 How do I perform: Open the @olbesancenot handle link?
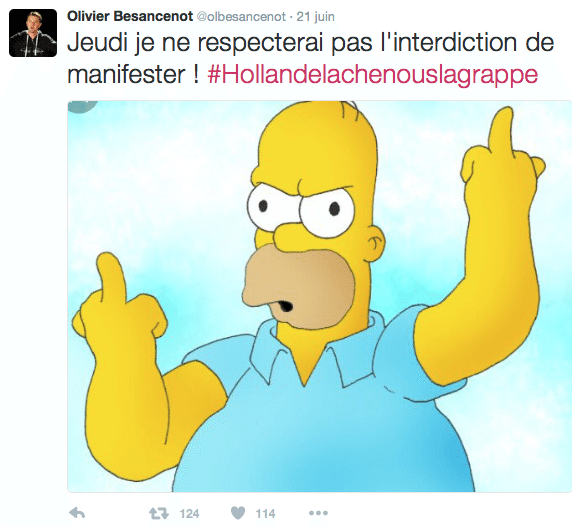click(241, 17)
